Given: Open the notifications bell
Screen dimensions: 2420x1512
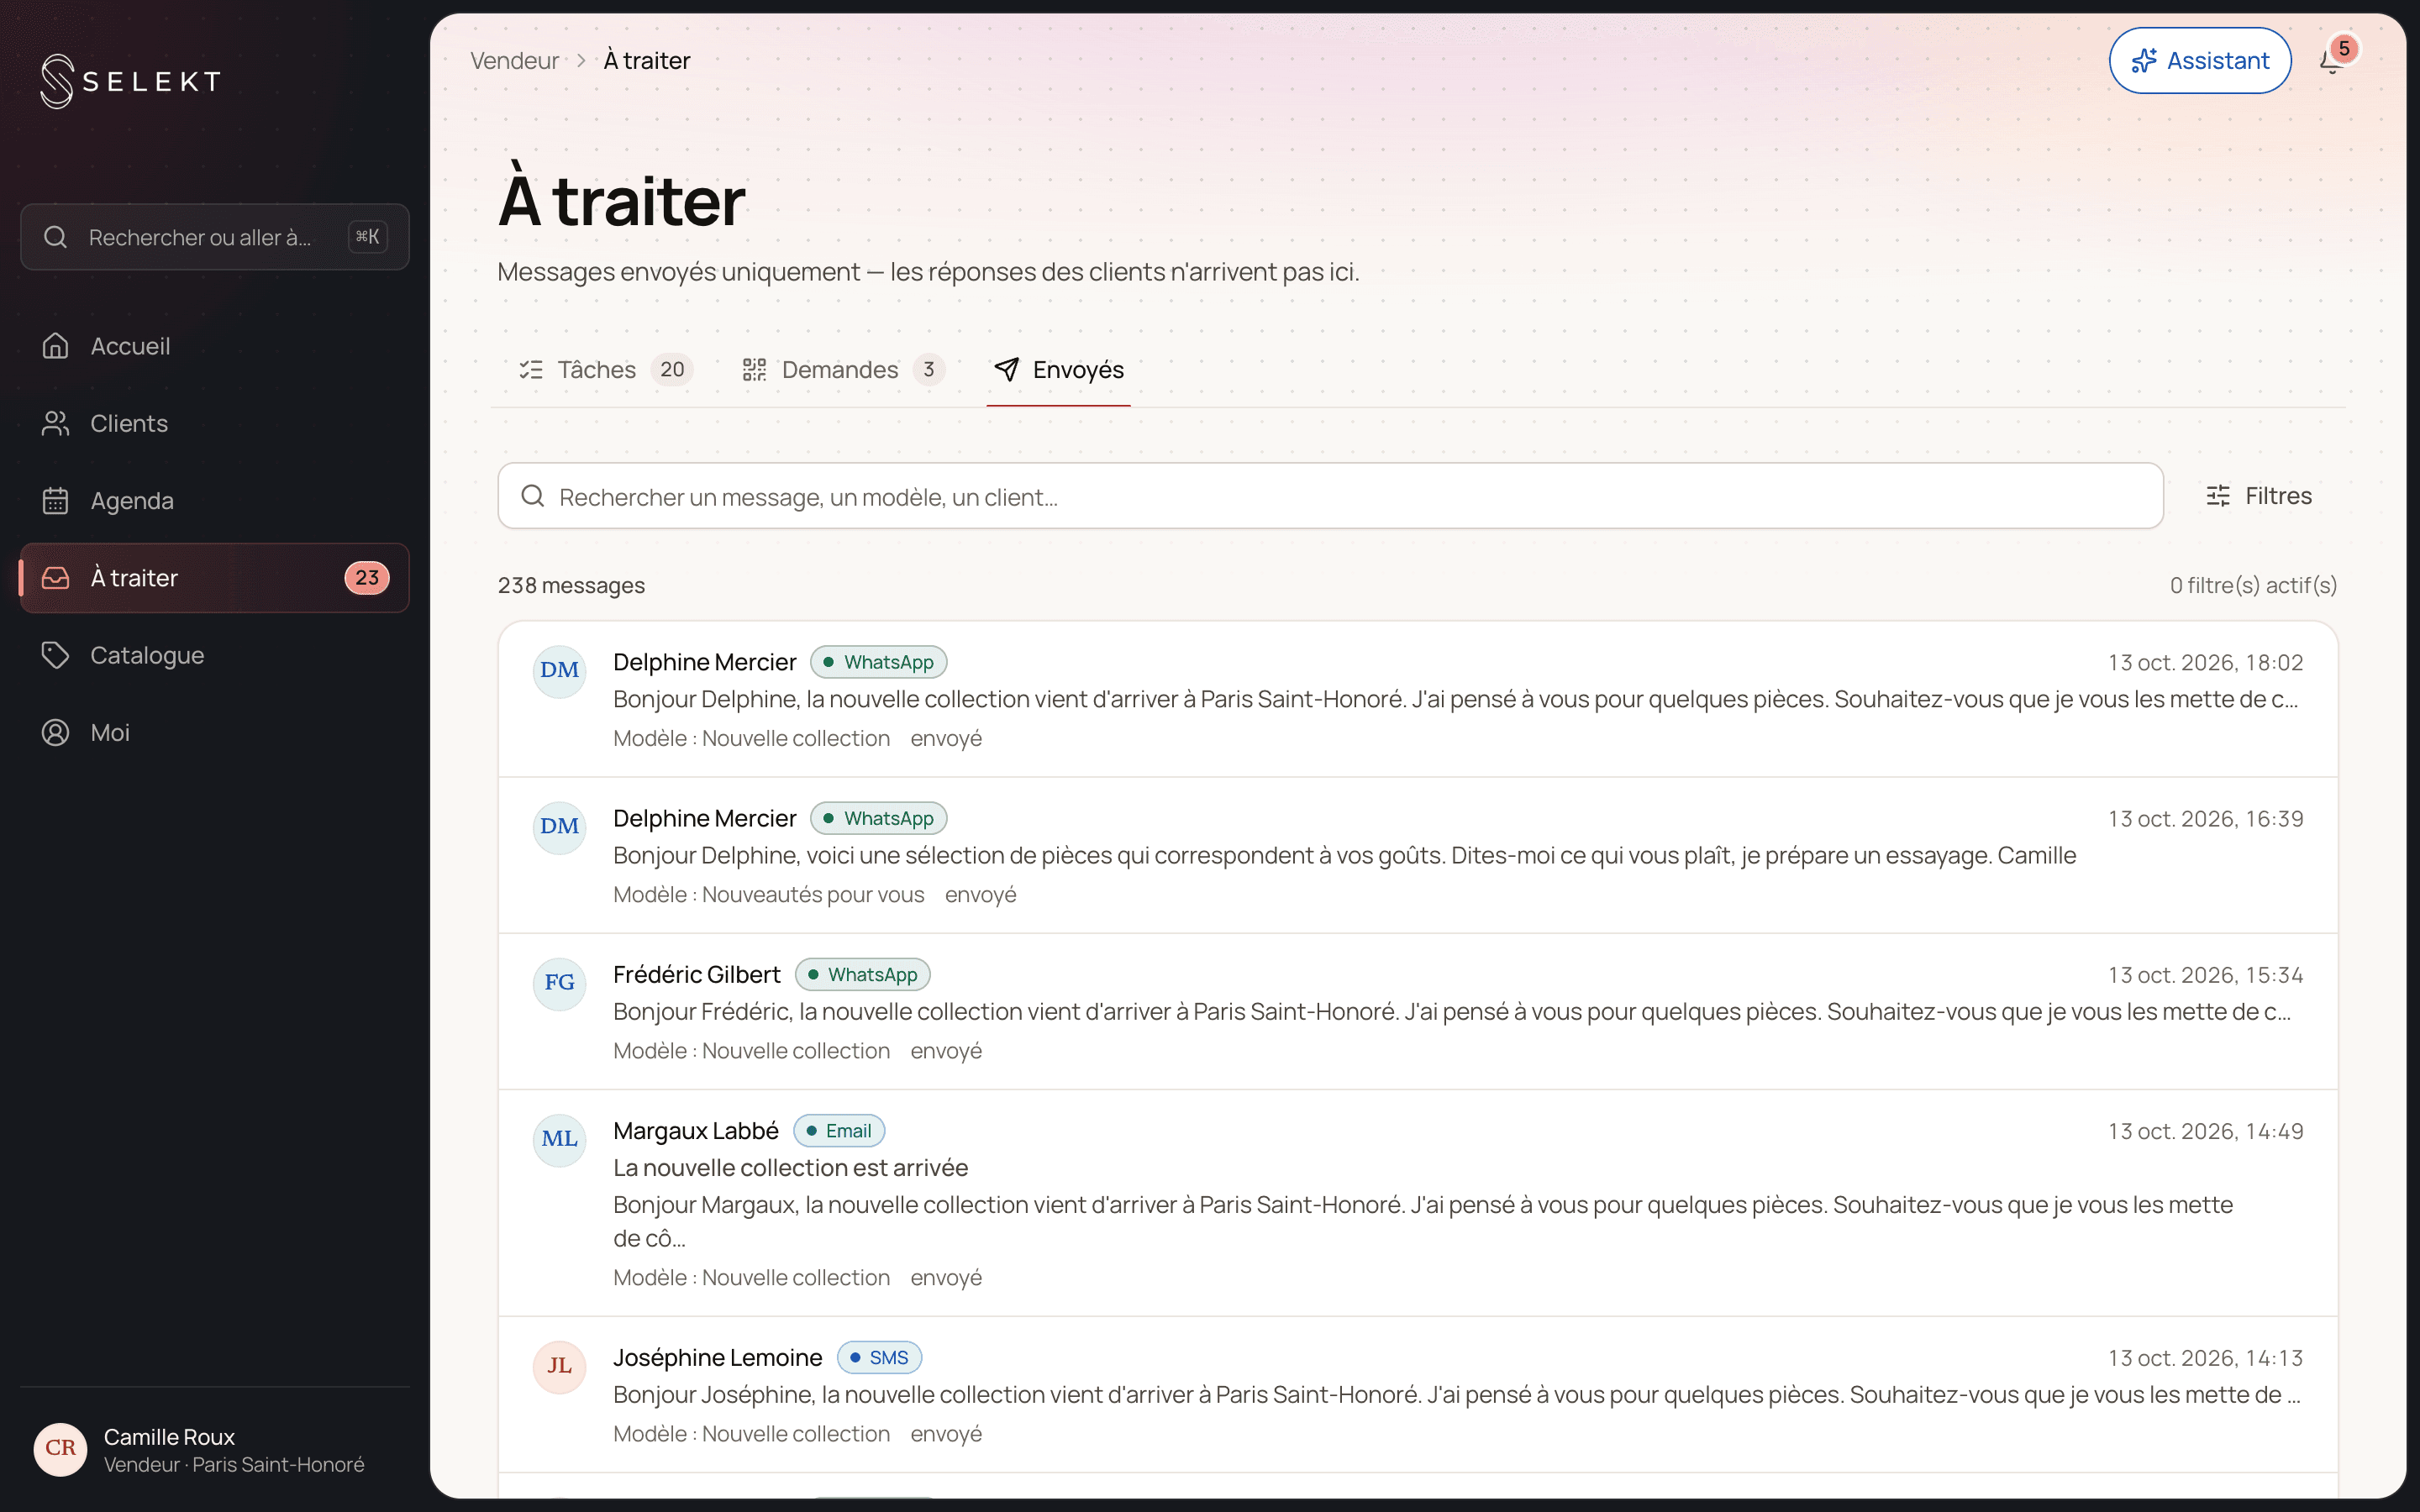Looking at the screenshot, I should coord(2331,61).
